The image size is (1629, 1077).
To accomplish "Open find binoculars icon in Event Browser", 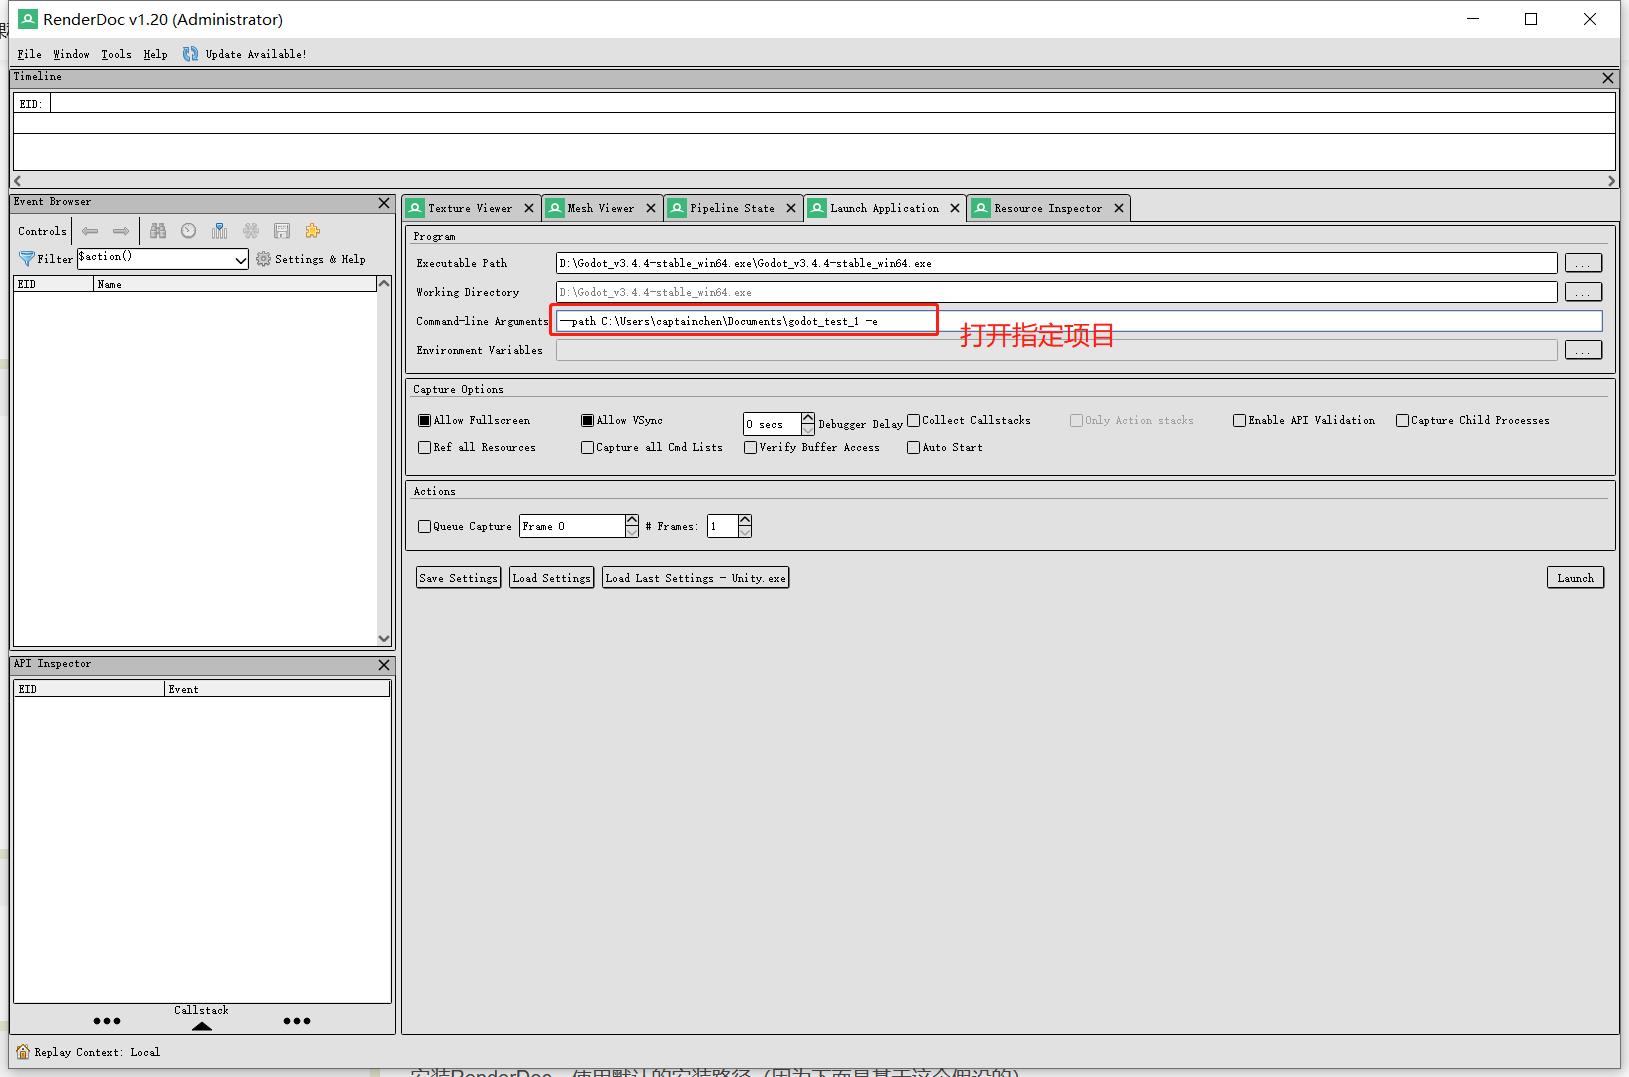I will click(158, 231).
